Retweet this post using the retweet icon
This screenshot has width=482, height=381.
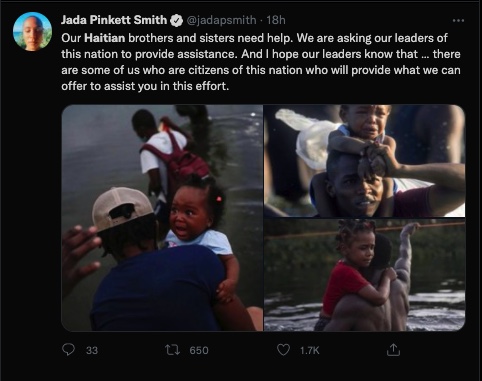coord(172,350)
